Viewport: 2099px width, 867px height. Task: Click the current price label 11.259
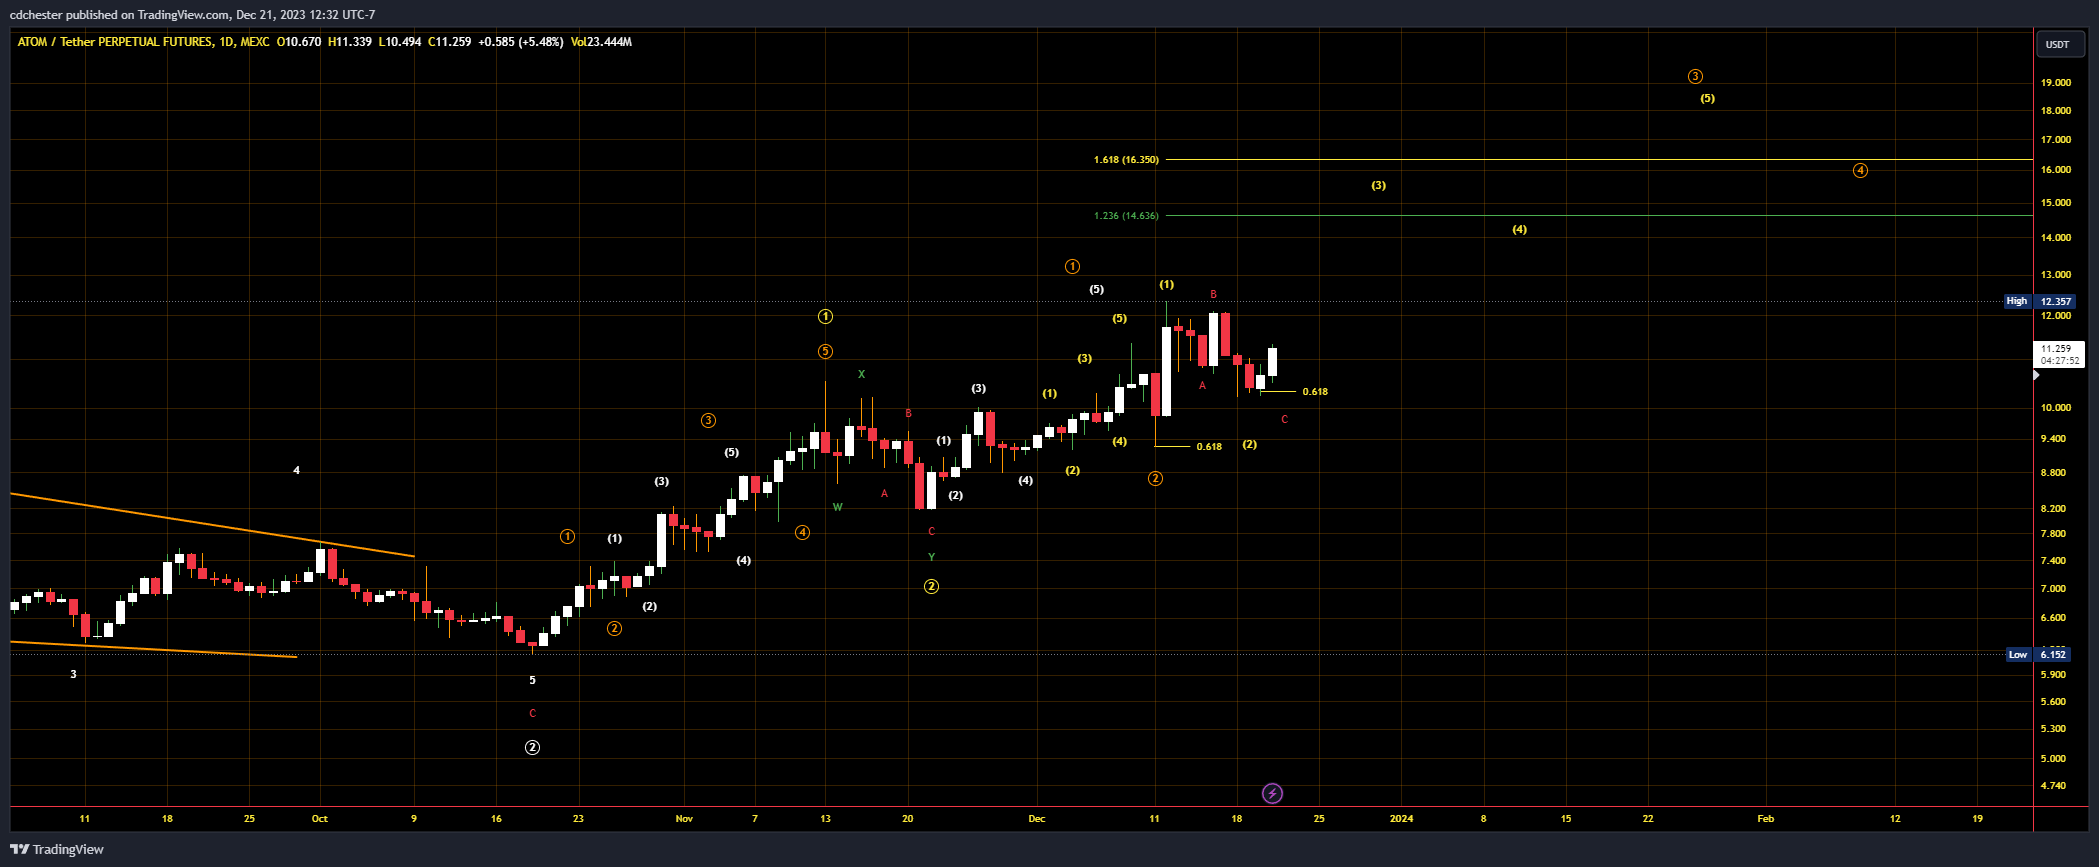[2059, 354]
